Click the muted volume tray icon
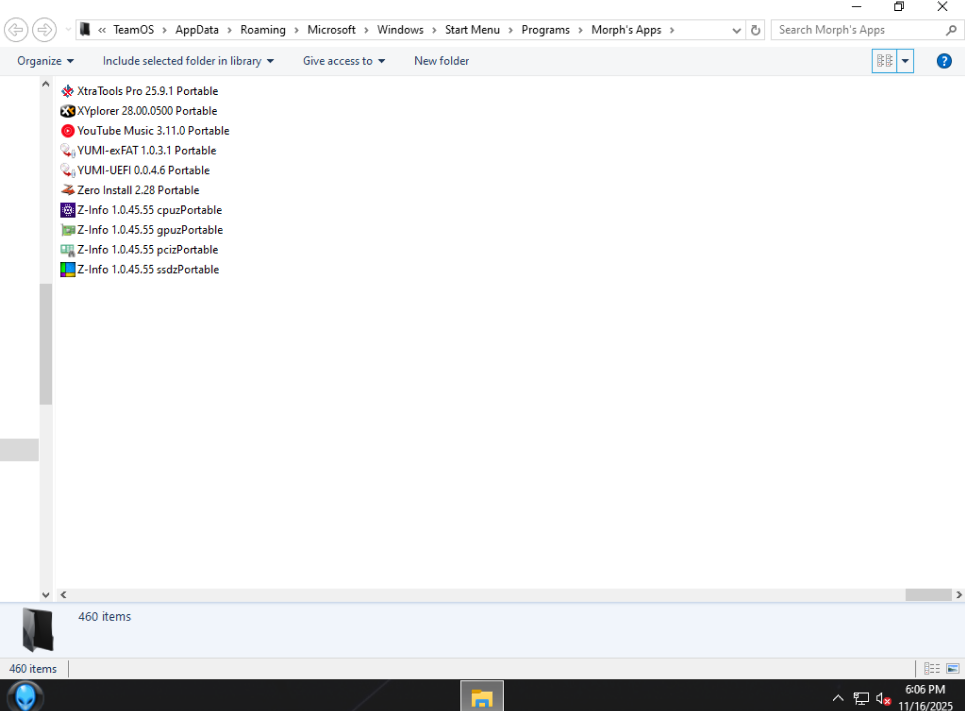Viewport: 965px width, 711px height. click(883, 699)
